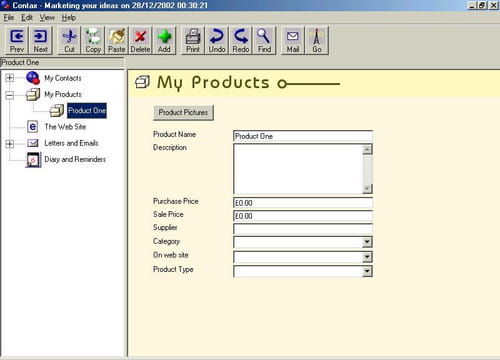Click the 'Product Type' label text

click(x=173, y=269)
